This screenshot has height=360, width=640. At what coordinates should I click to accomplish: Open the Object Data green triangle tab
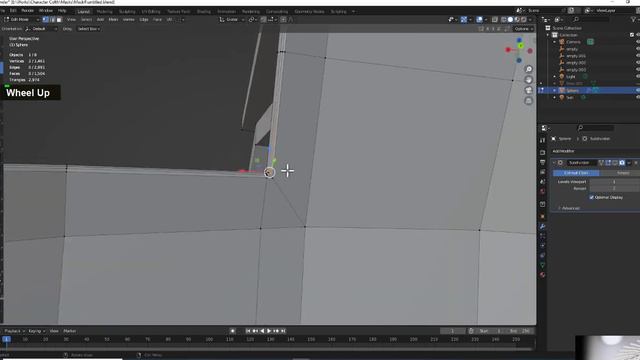[x=542, y=265]
